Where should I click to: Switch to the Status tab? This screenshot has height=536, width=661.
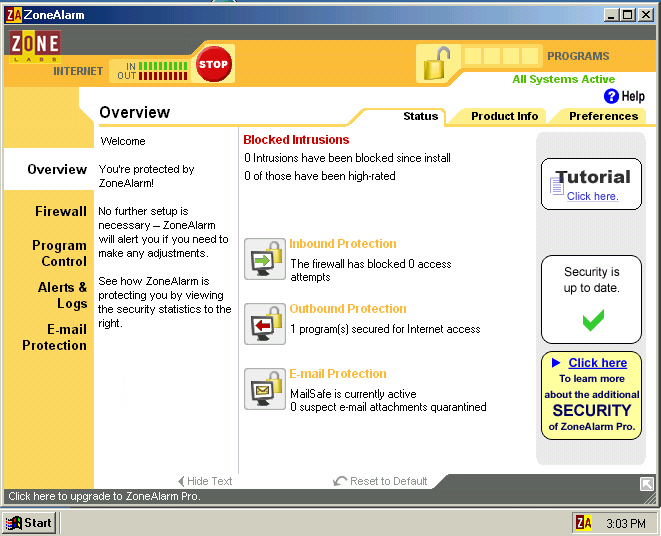coord(420,116)
